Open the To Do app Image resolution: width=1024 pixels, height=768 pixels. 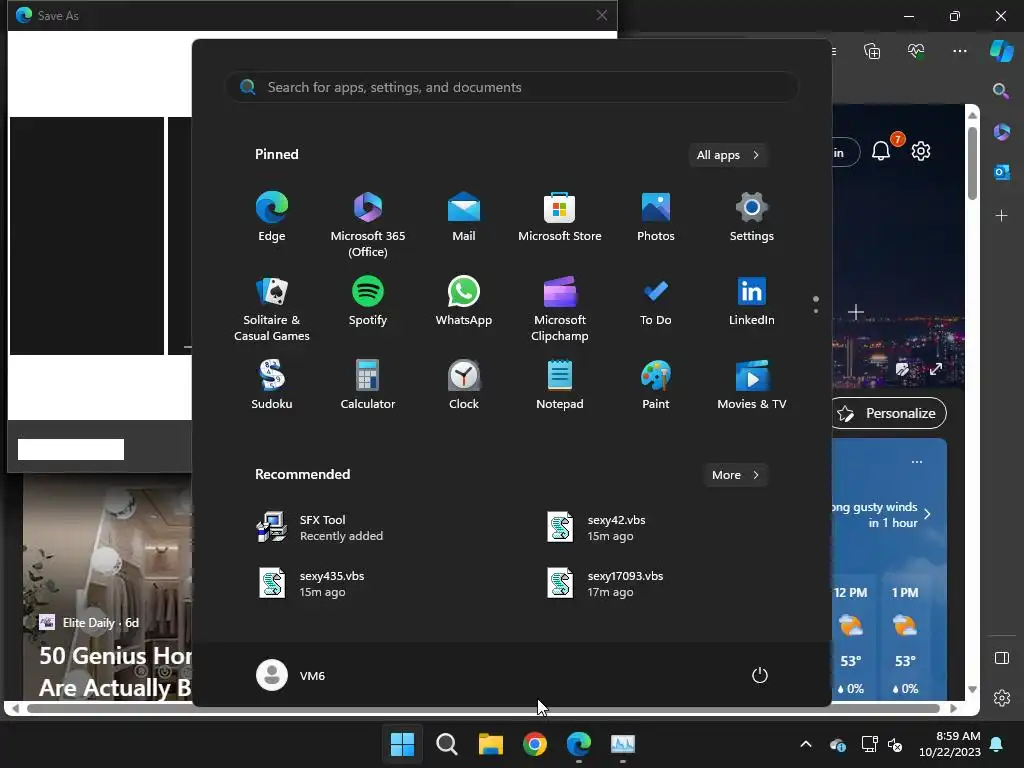[x=656, y=302]
